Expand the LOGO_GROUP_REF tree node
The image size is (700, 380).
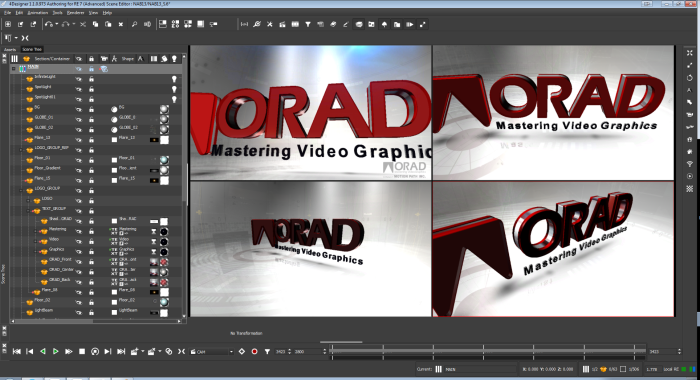tap(21, 150)
